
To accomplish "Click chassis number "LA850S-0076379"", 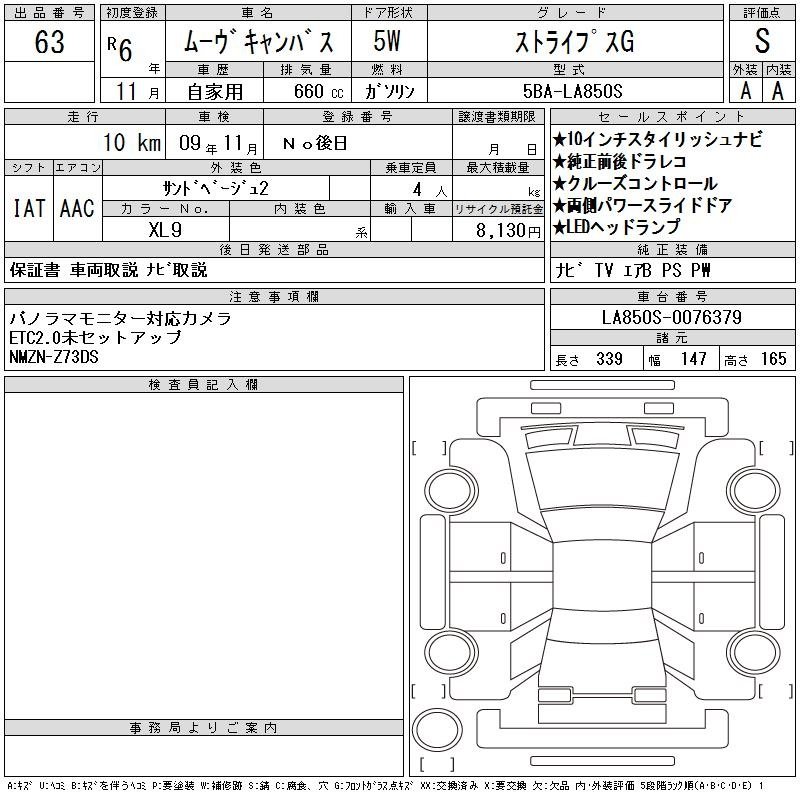I will [672, 318].
